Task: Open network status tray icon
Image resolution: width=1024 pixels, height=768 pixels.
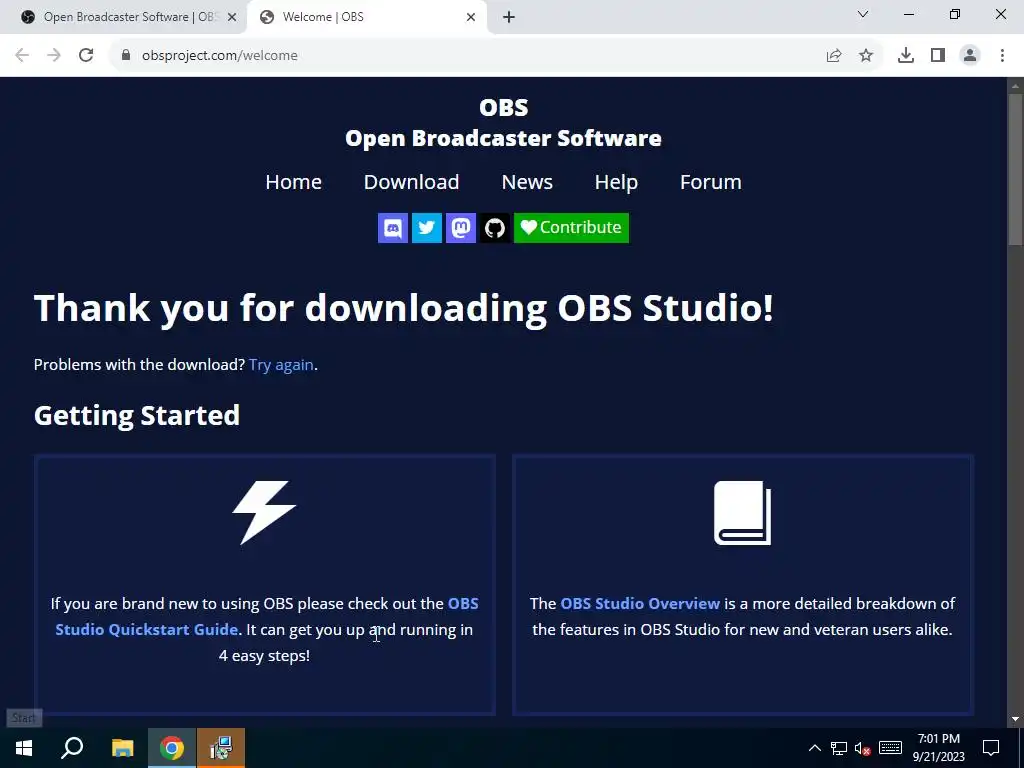Action: point(839,748)
